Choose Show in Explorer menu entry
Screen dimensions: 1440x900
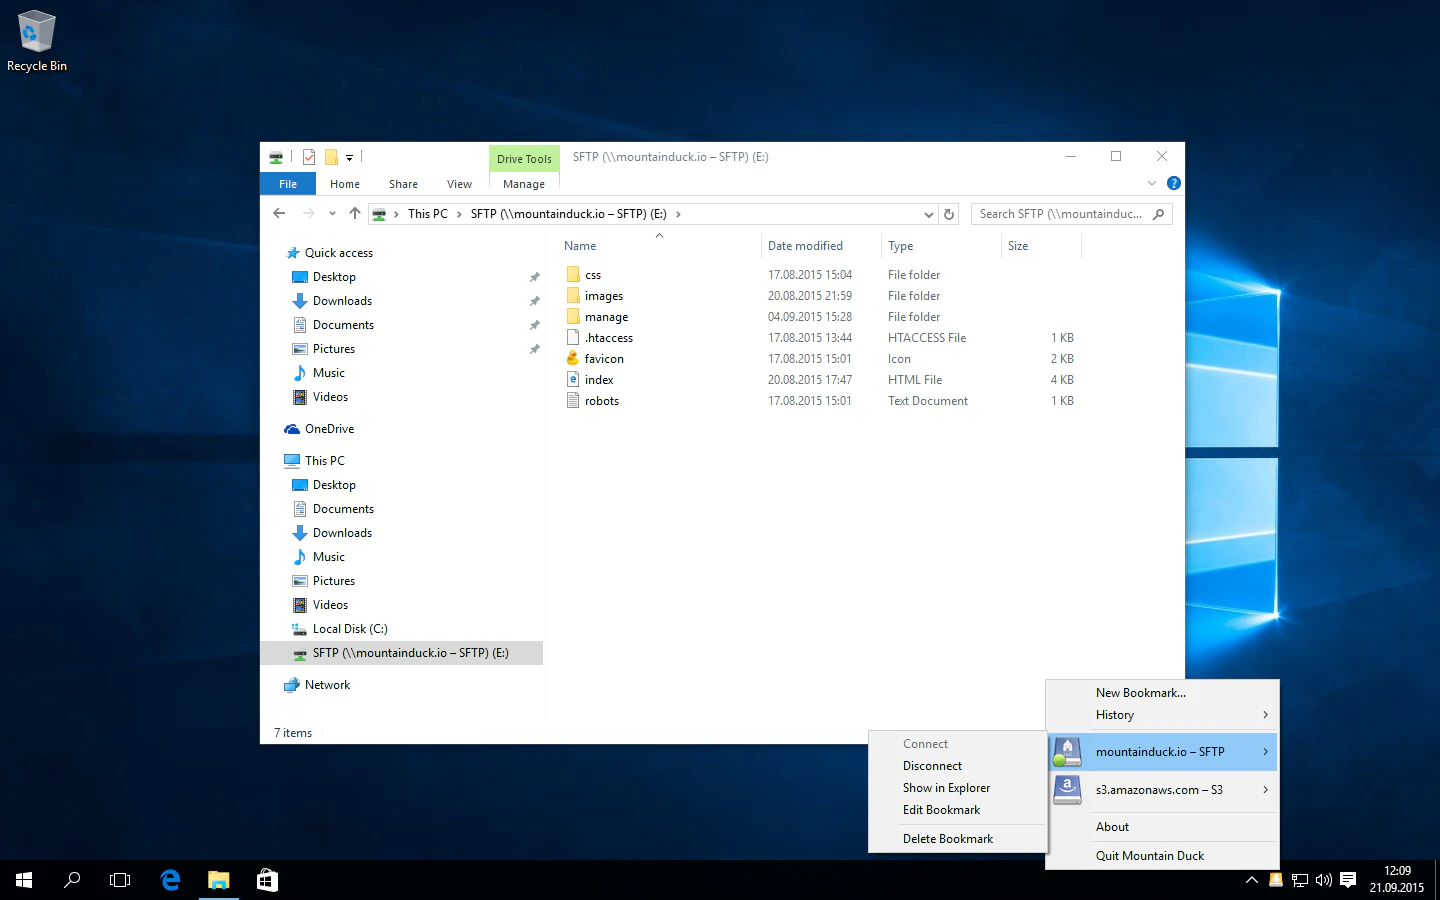pos(946,788)
